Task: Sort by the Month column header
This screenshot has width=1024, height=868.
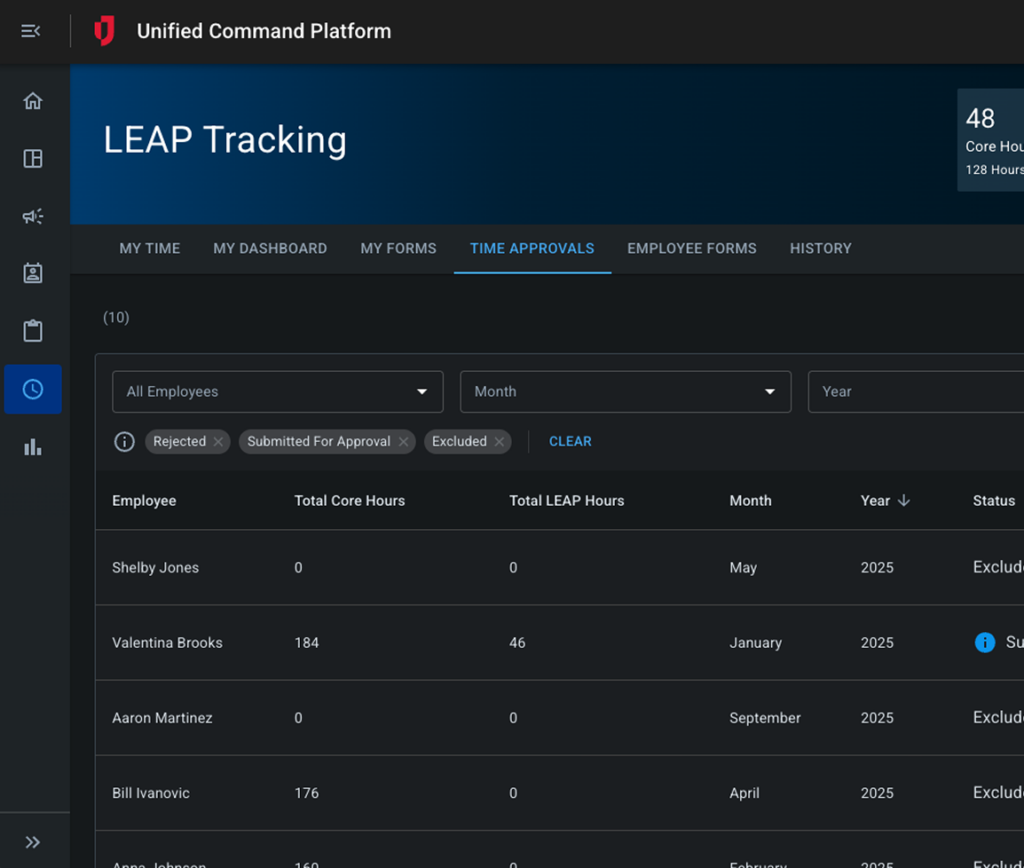Action: pyautogui.click(x=750, y=501)
